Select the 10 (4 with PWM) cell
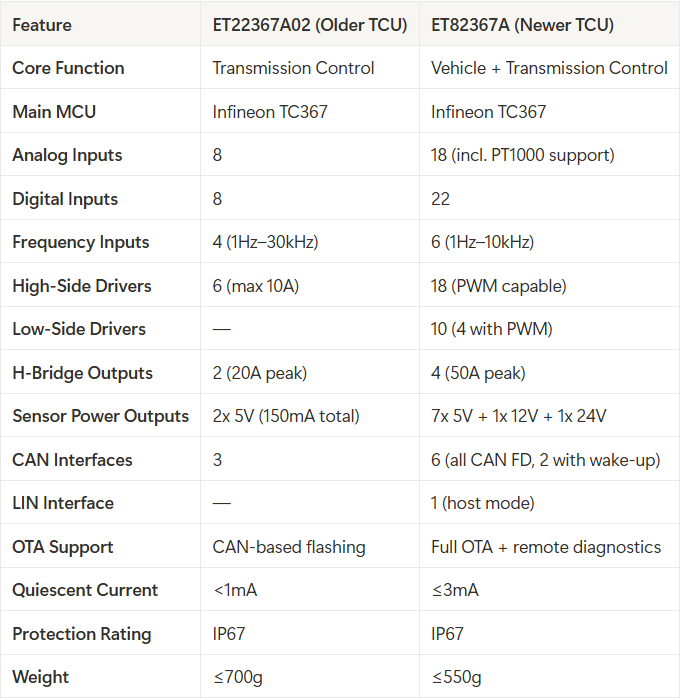This screenshot has height=700, width=681. [x=492, y=329]
